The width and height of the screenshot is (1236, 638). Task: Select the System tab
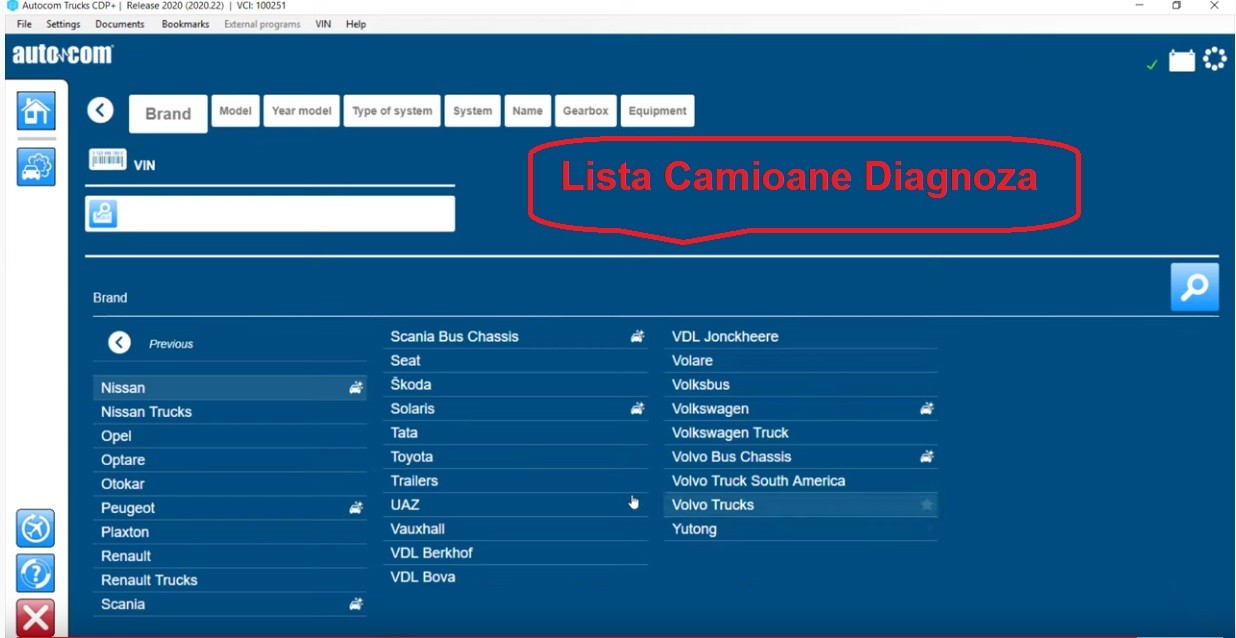pyautogui.click(x=472, y=111)
